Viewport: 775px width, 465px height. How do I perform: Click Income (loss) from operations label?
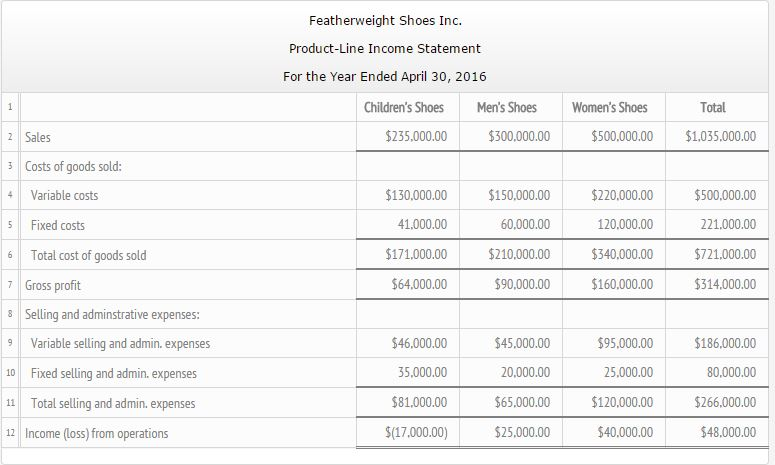click(96, 433)
